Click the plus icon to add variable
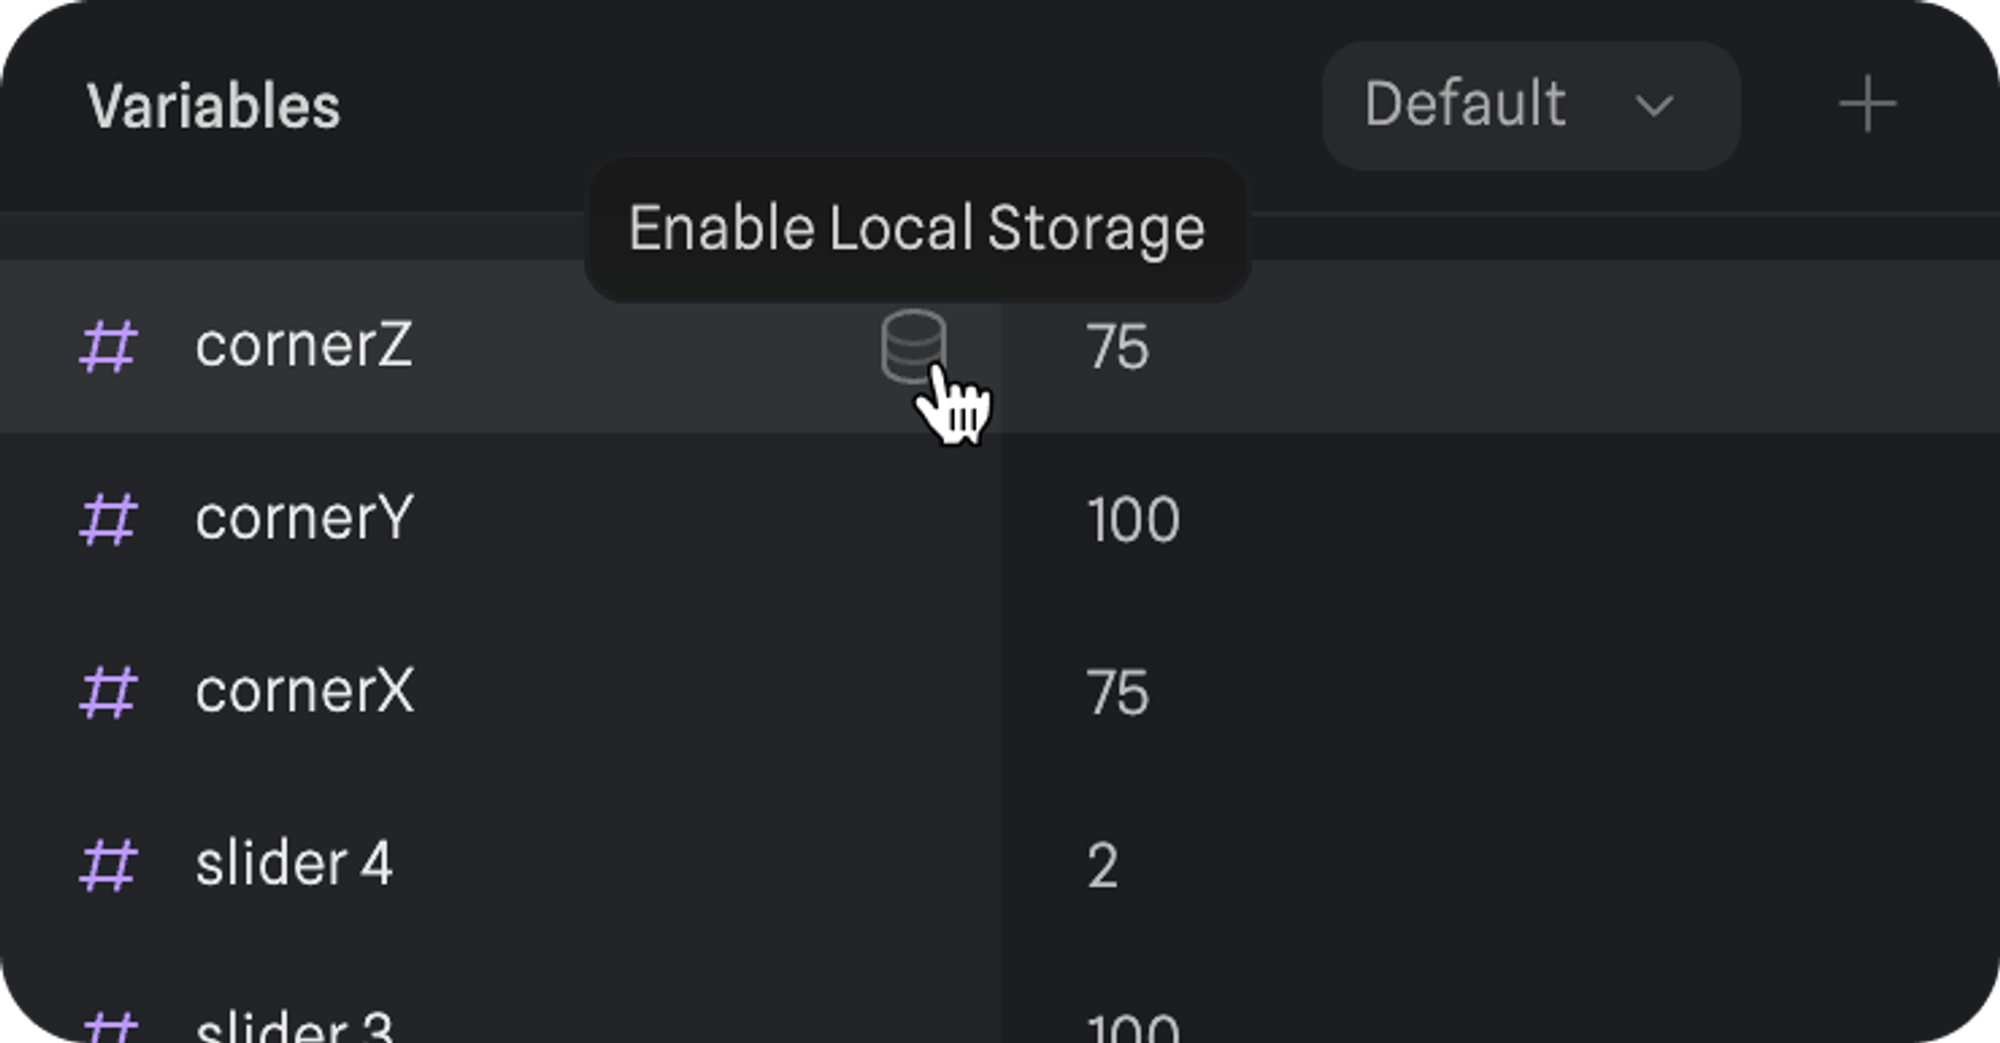Image resolution: width=2000 pixels, height=1043 pixels. tap(1866, 105)
